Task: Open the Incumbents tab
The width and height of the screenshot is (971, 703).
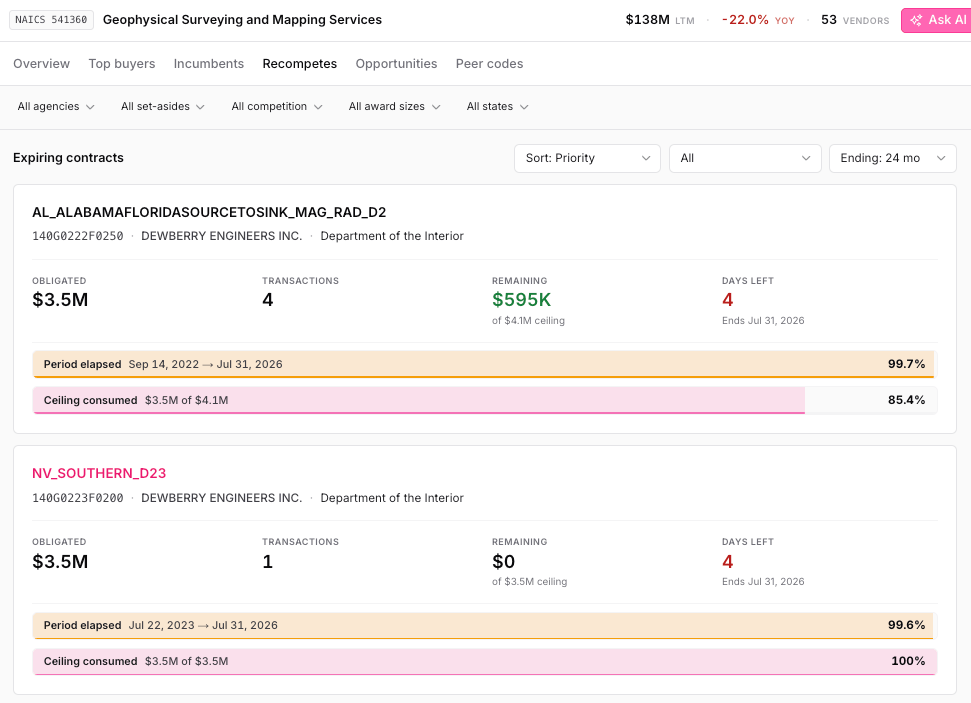Action: (209, 64)
